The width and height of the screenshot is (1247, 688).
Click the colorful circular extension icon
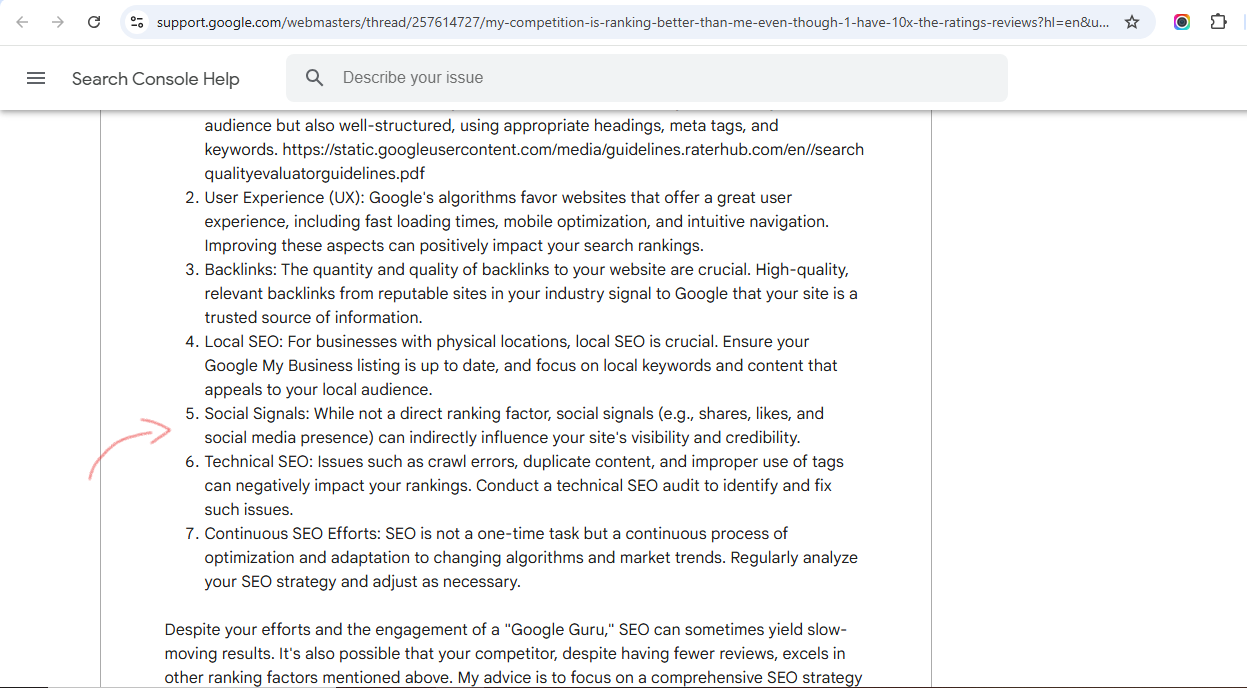tap(1182, 22)
